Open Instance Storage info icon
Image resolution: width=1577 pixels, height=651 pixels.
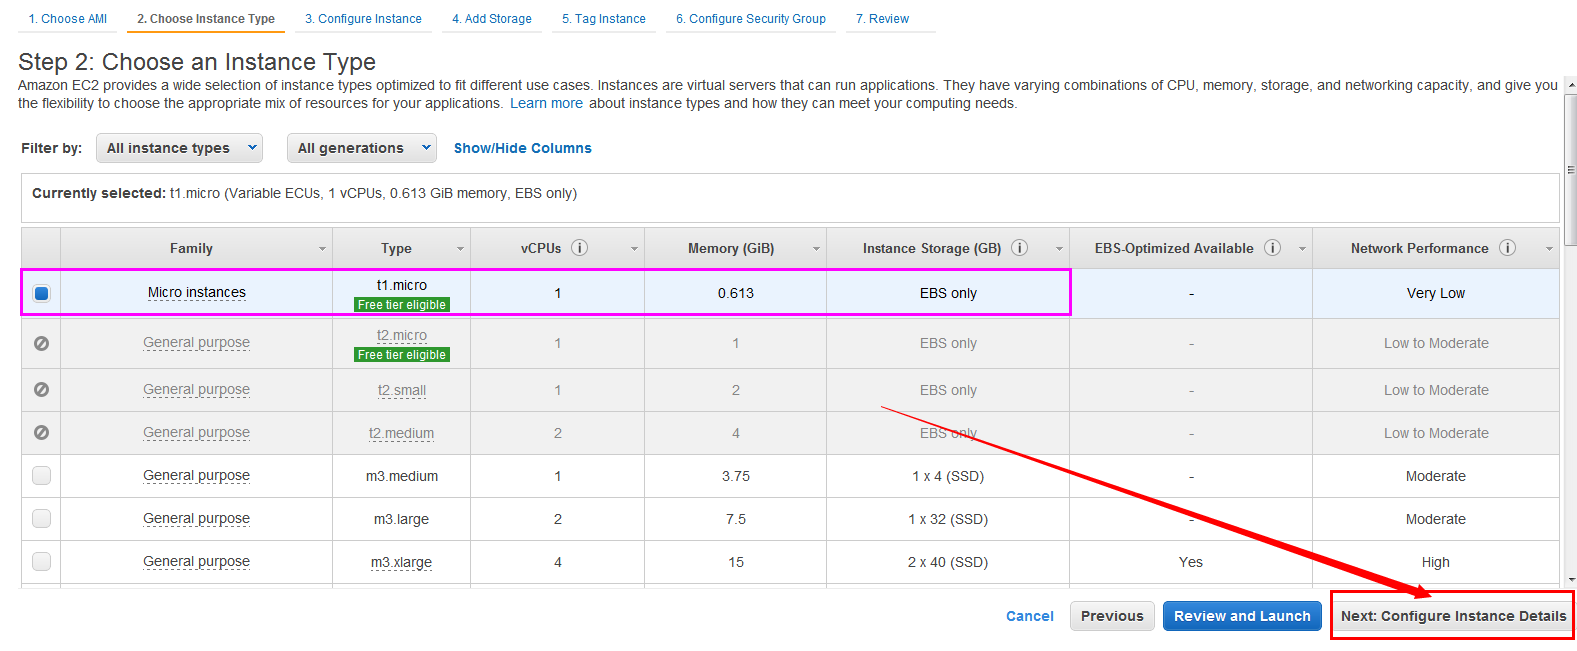(x=1019, y=248)
